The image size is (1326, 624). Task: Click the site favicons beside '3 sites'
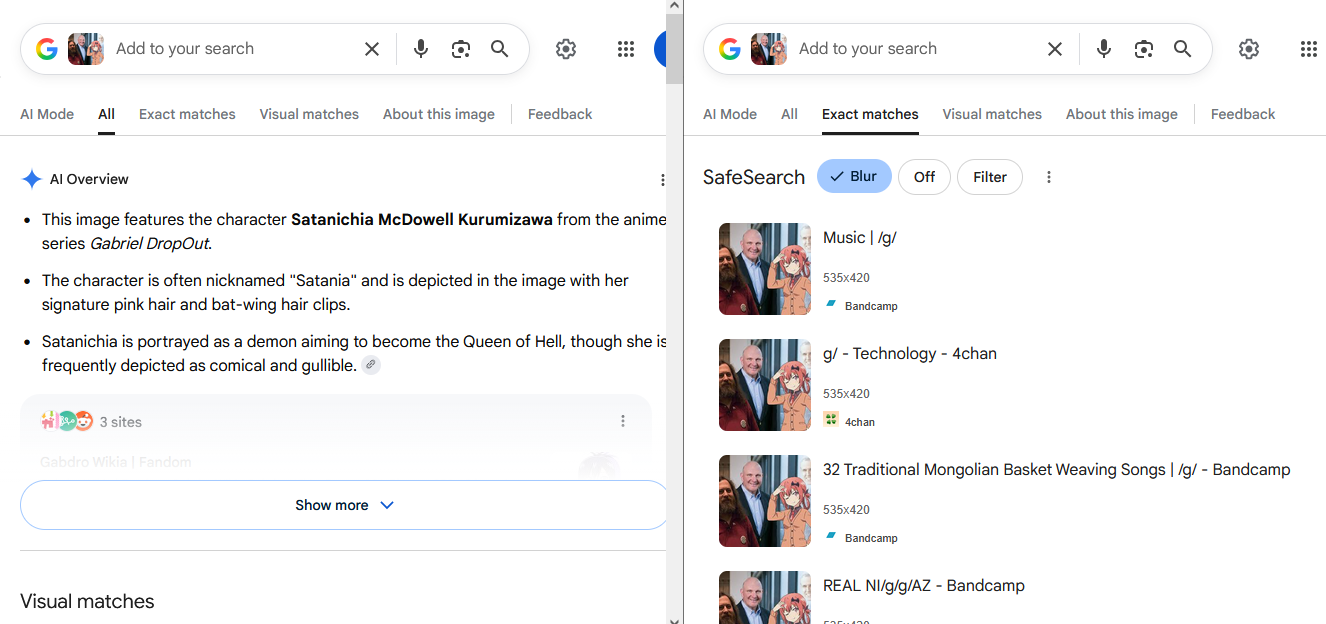point(66,421)
